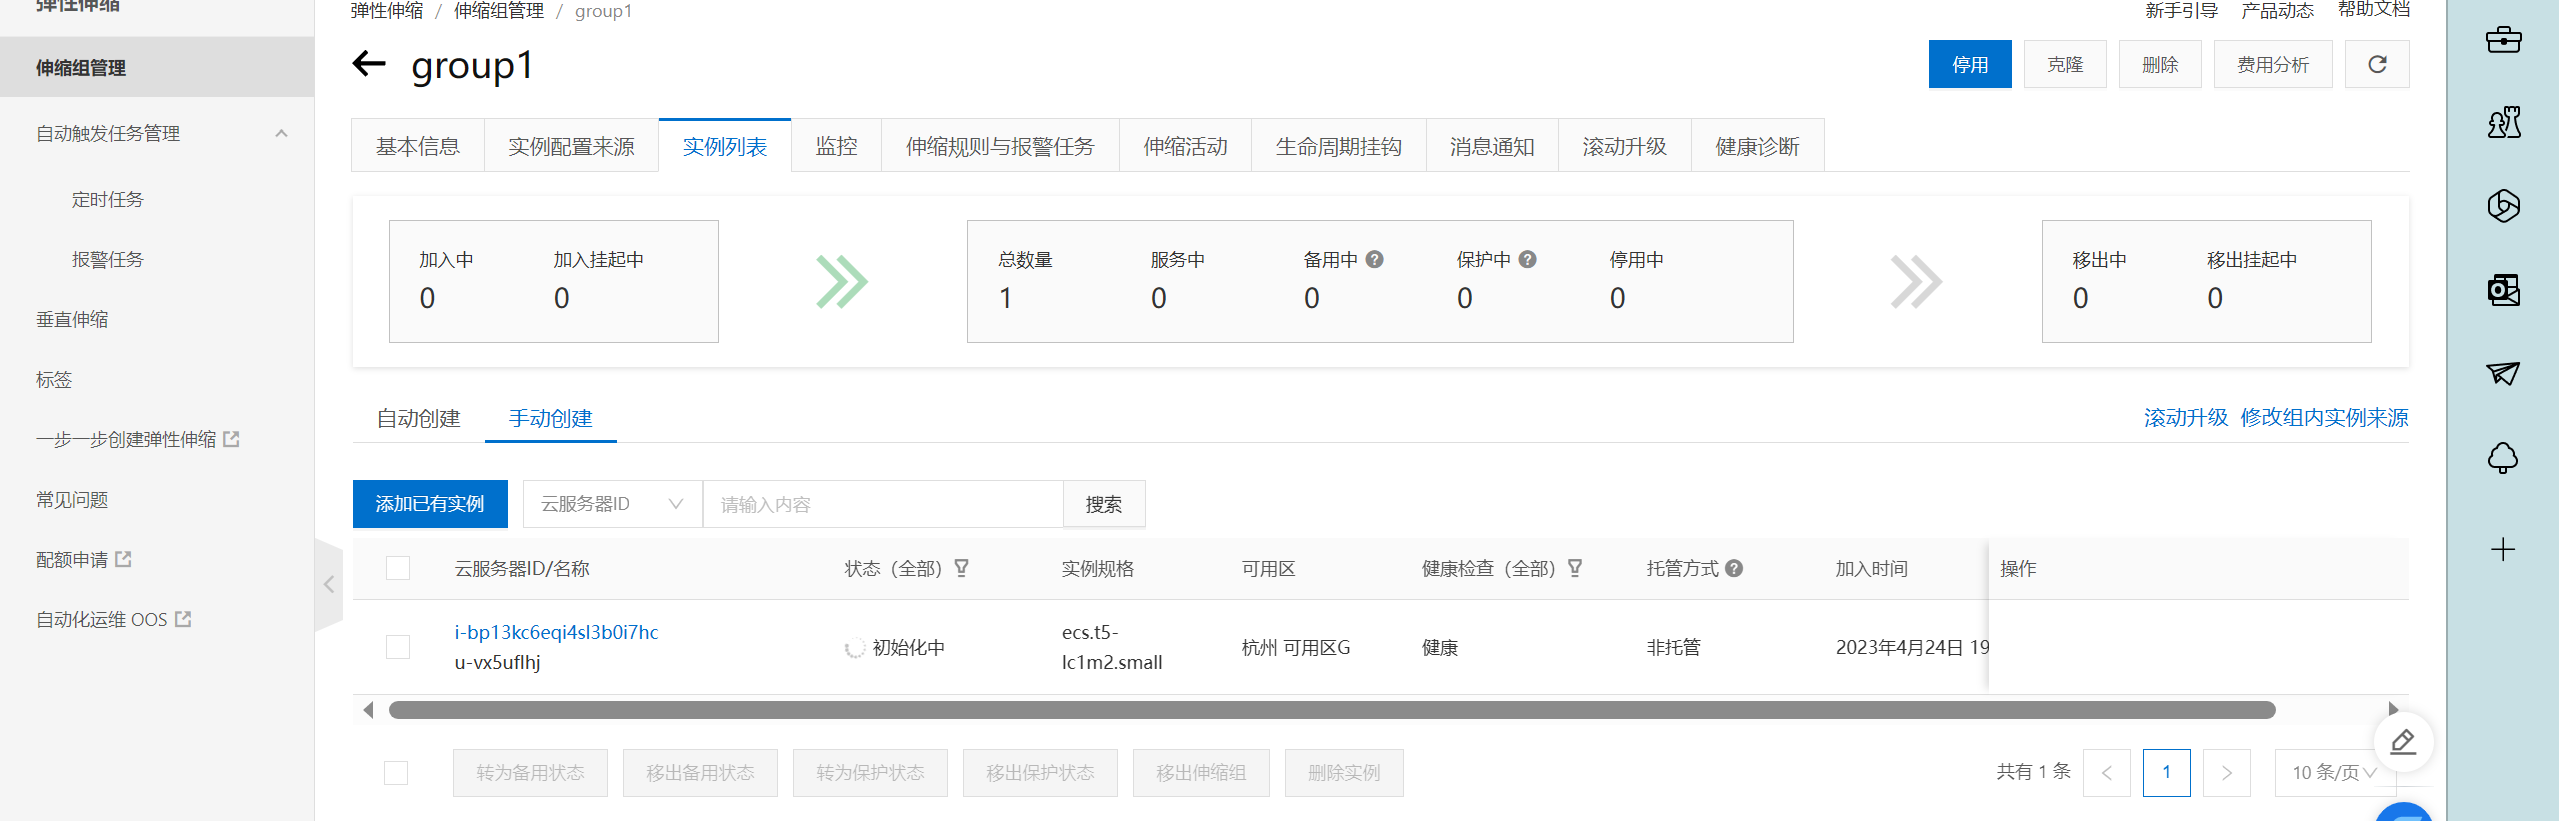Collapse the left navigation panel handle

point(329,585)
